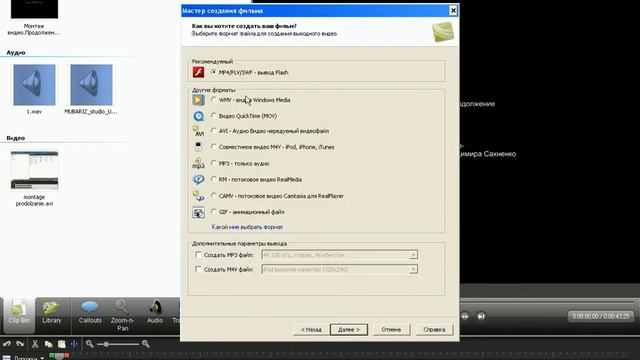Click the Аудио section heading in Clip Bin
640x360 pixels.
click(16, 52)
